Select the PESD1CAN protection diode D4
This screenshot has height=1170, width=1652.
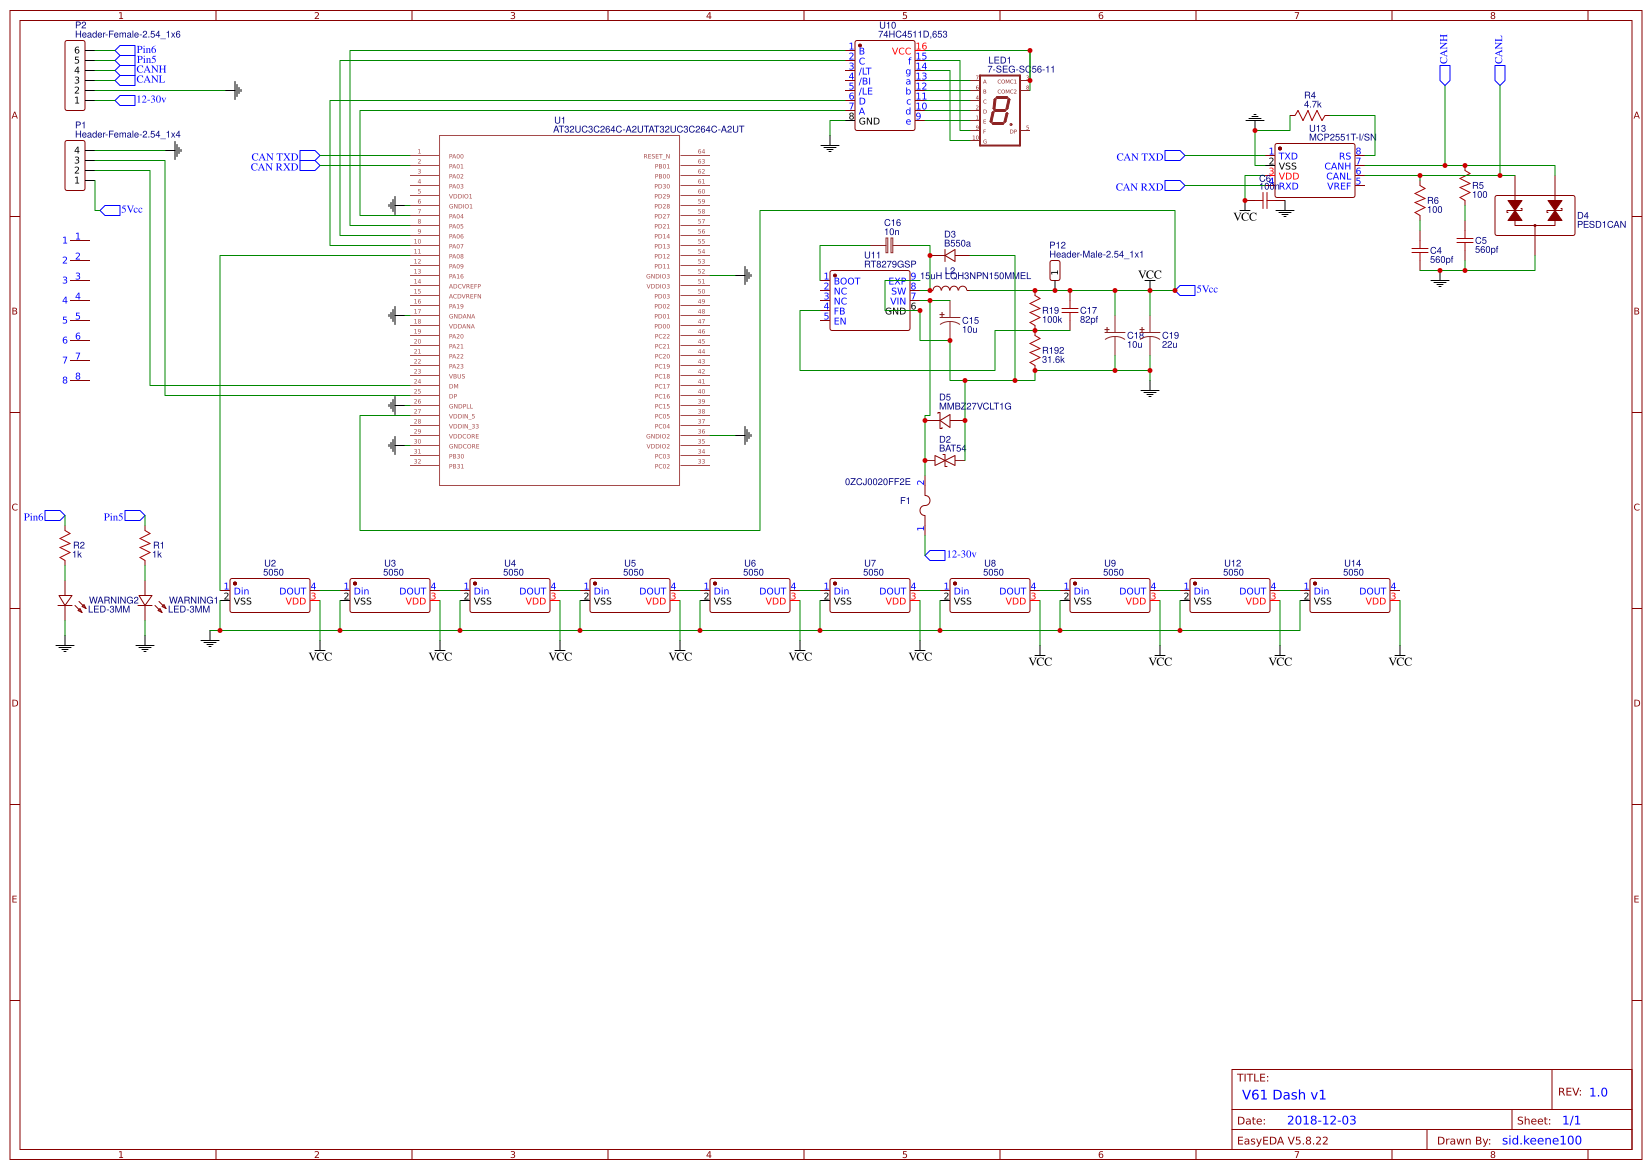coord(1535,215)
